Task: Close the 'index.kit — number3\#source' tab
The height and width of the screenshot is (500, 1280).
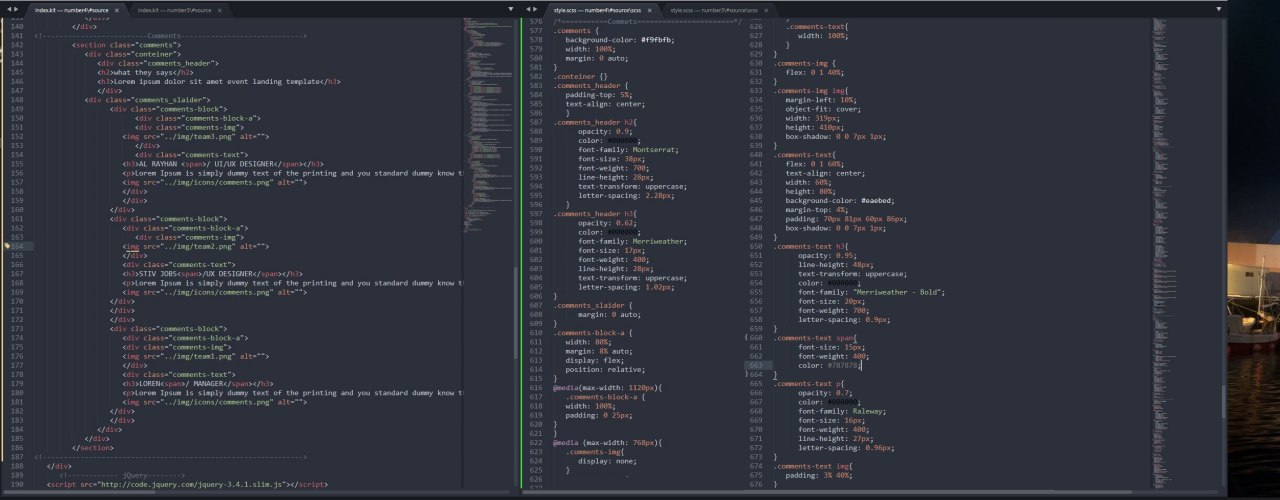Action: click(x=219, y=9)
